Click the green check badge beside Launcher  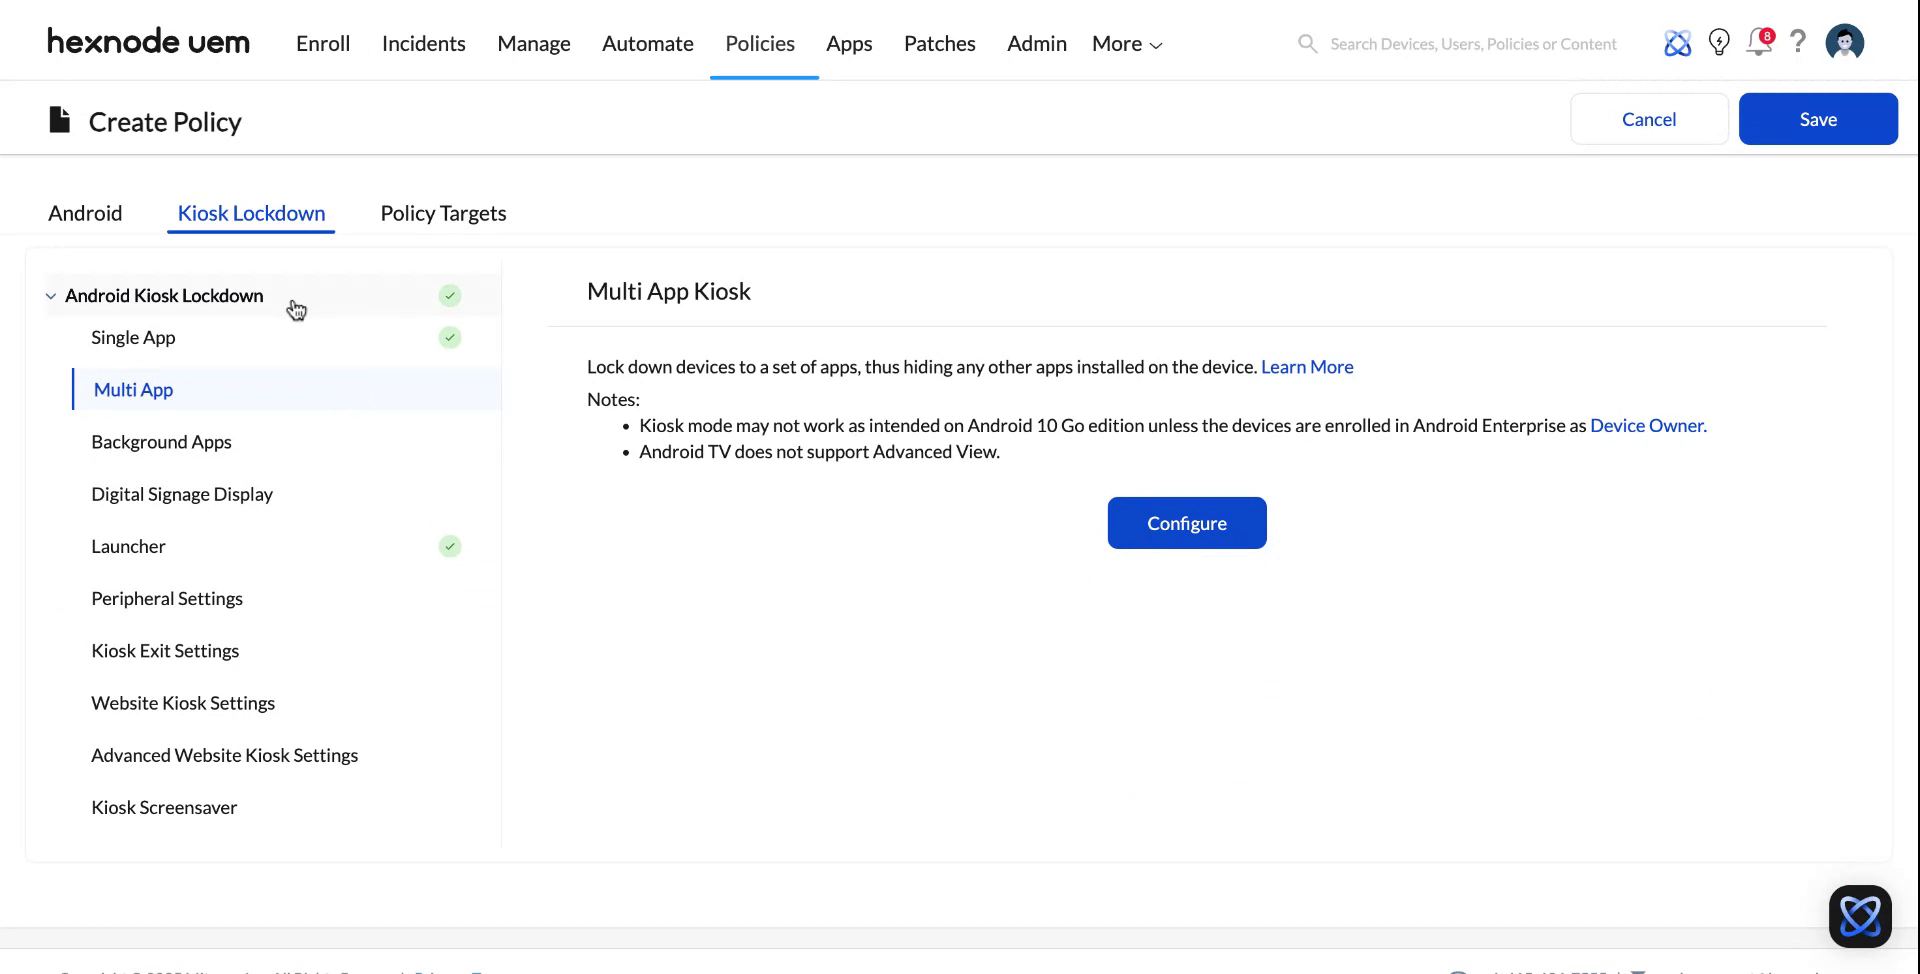(449, 546)
